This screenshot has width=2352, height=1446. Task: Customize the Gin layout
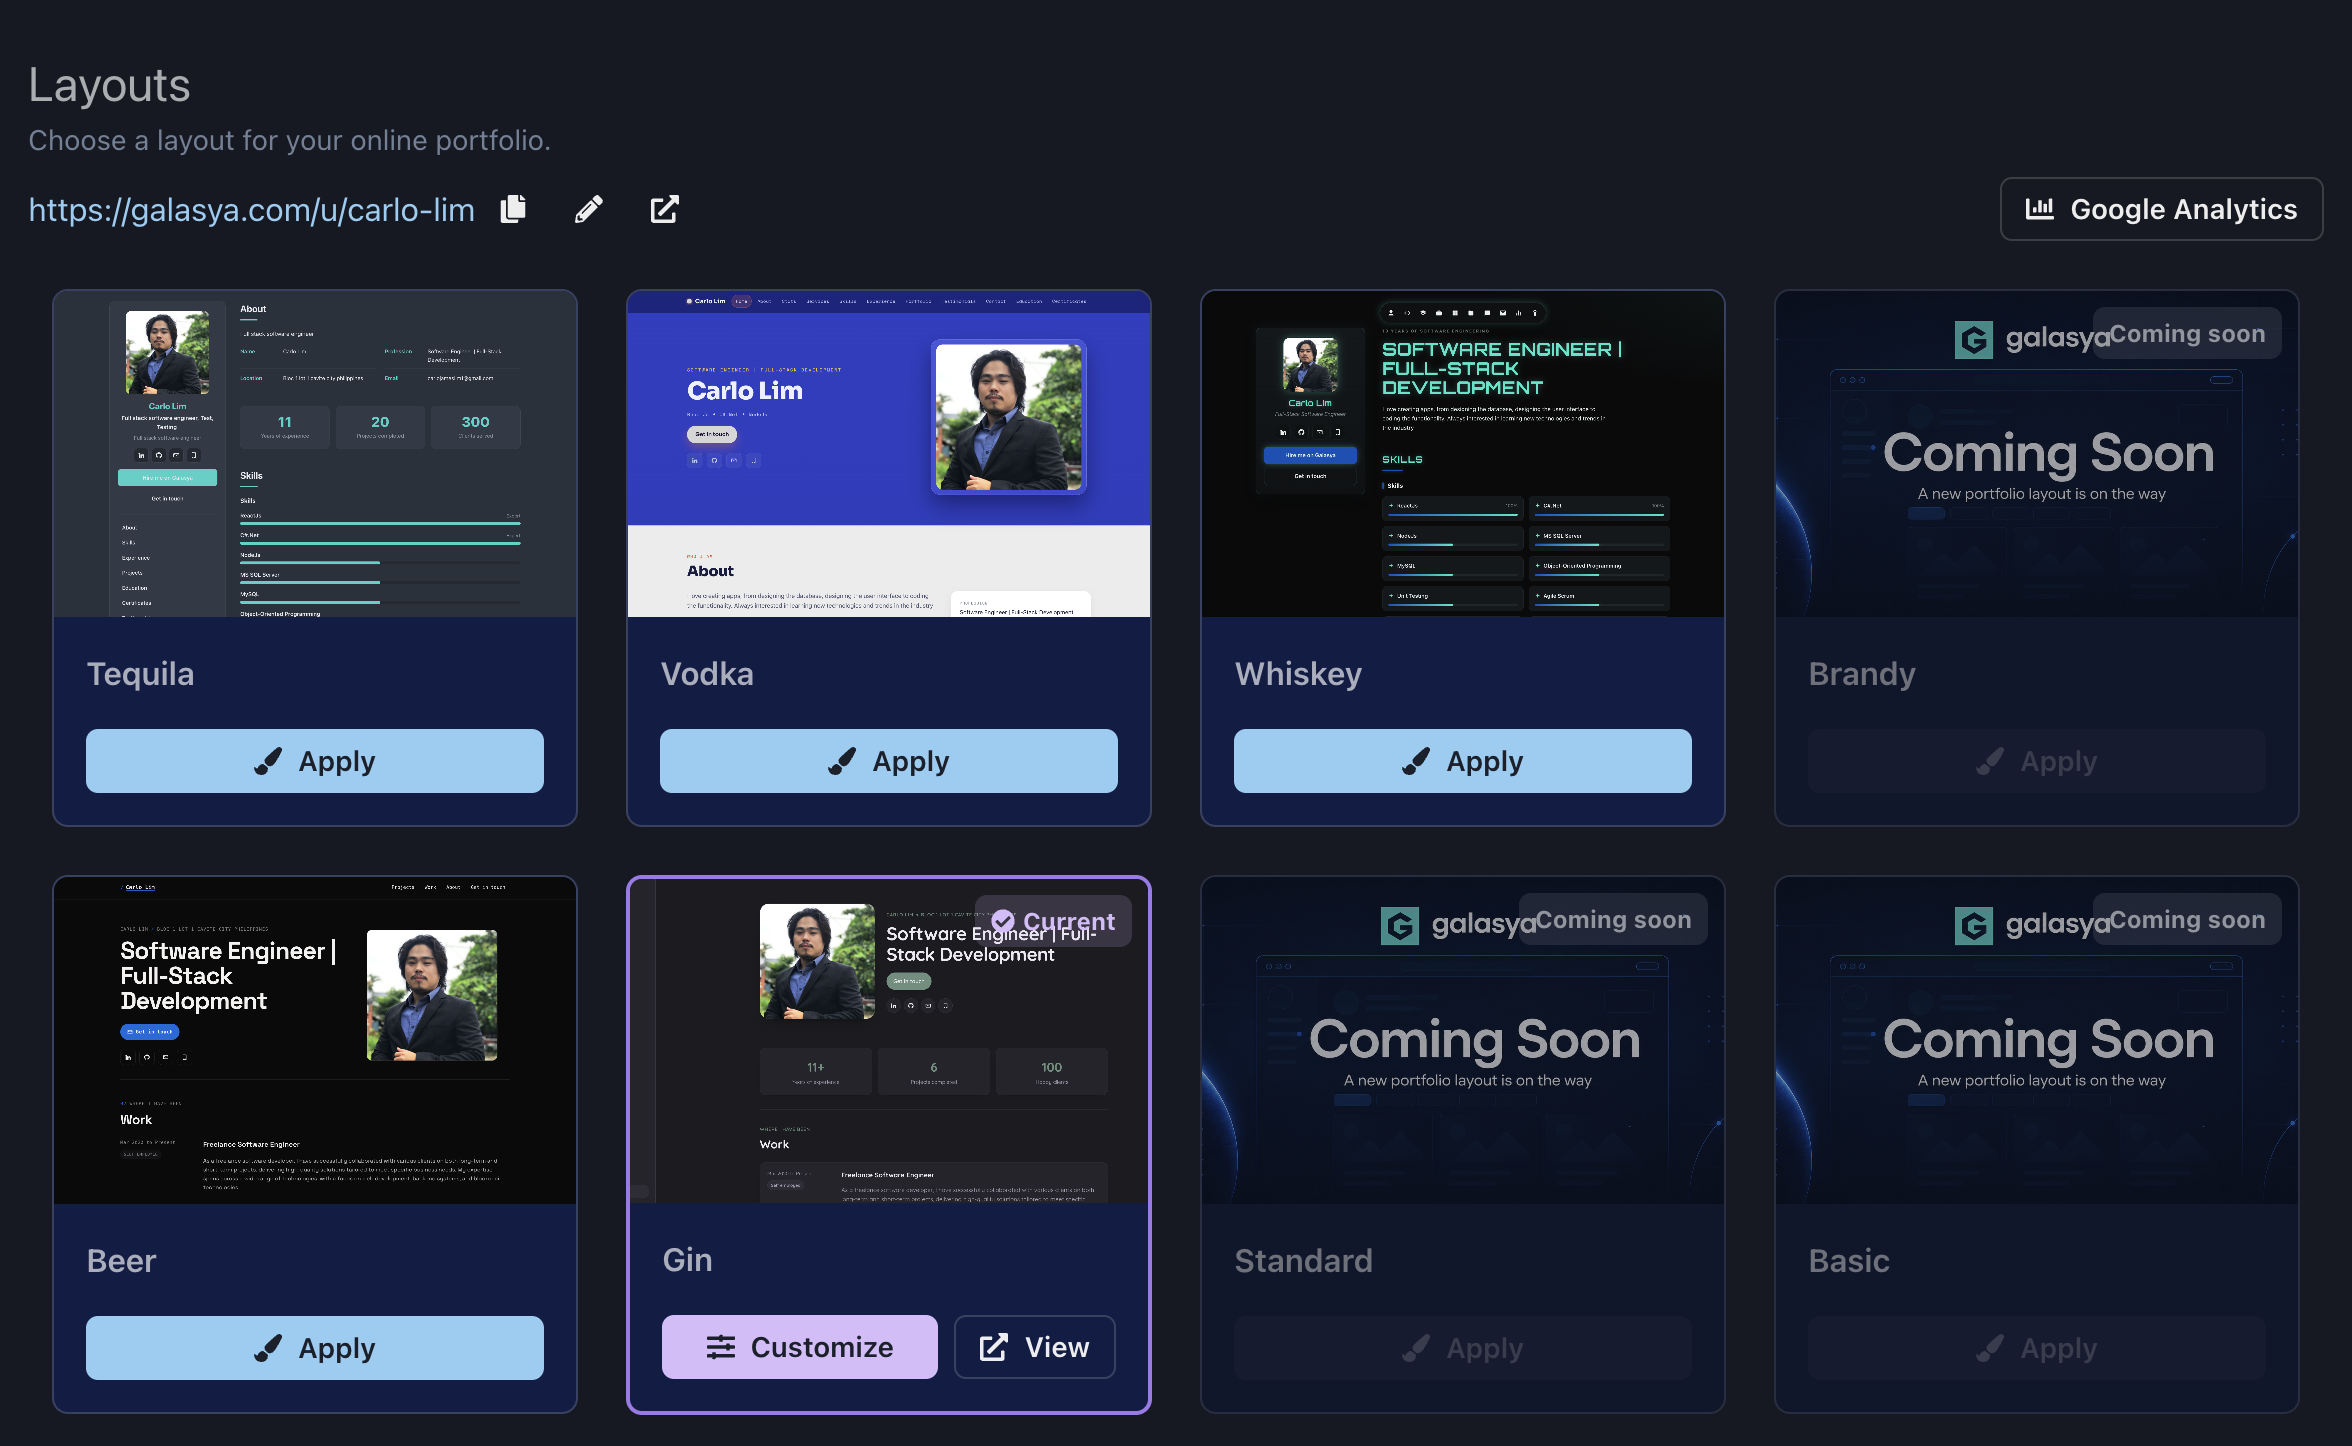coord(800,1347)
